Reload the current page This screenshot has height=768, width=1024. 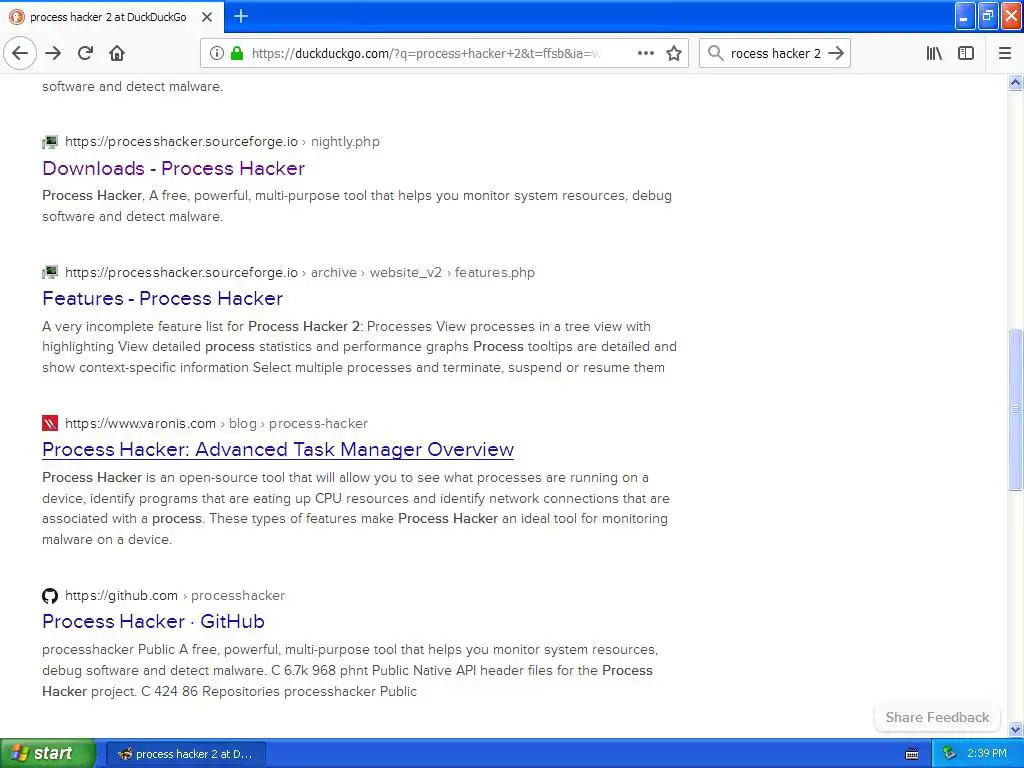click(x=85, y=53)
